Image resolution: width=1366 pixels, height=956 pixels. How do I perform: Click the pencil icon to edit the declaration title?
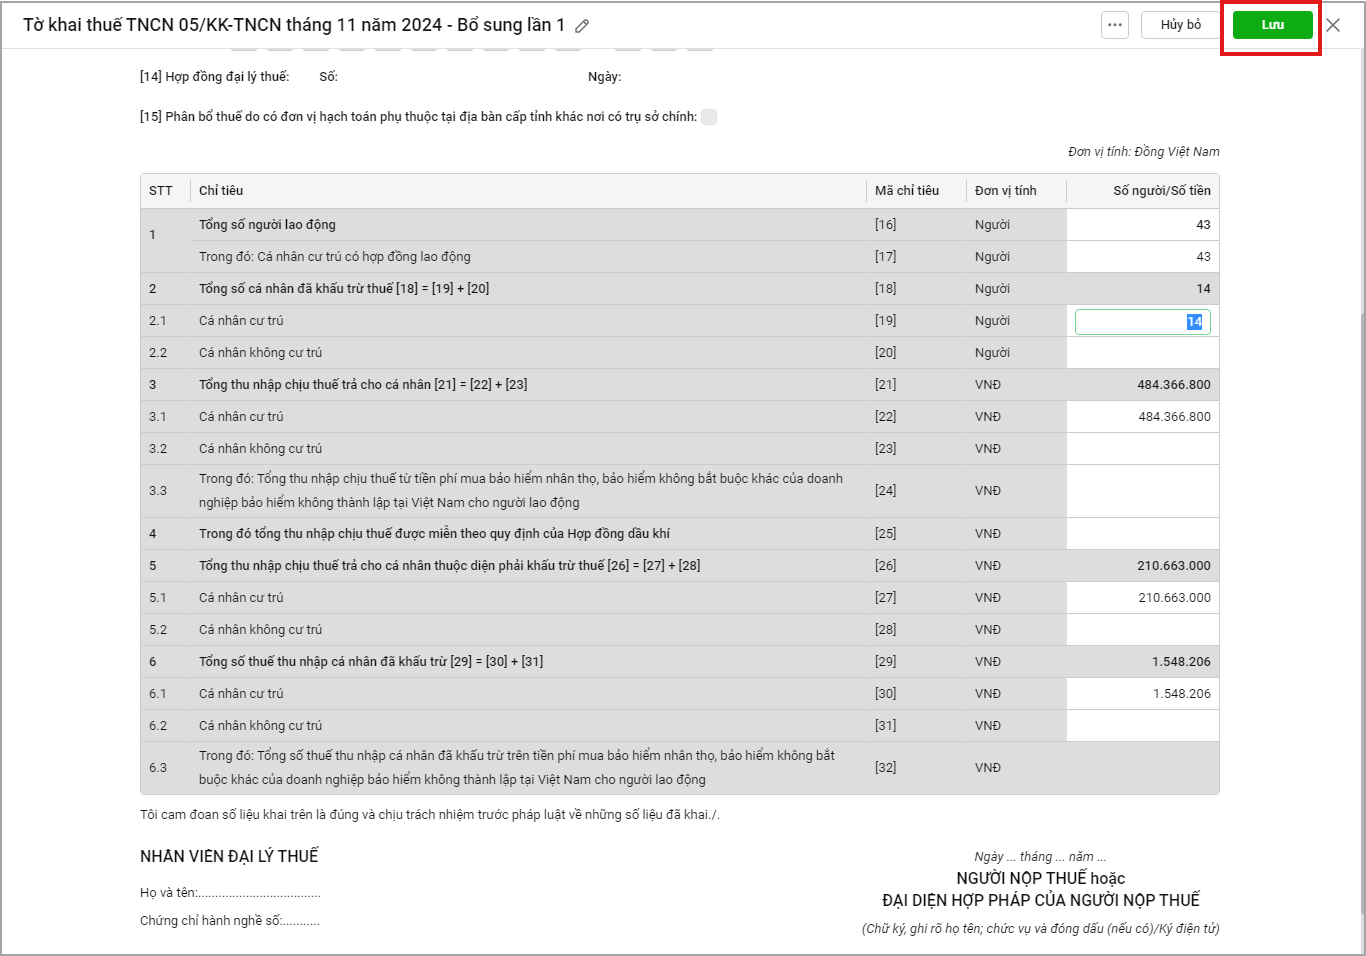(582, 26)
